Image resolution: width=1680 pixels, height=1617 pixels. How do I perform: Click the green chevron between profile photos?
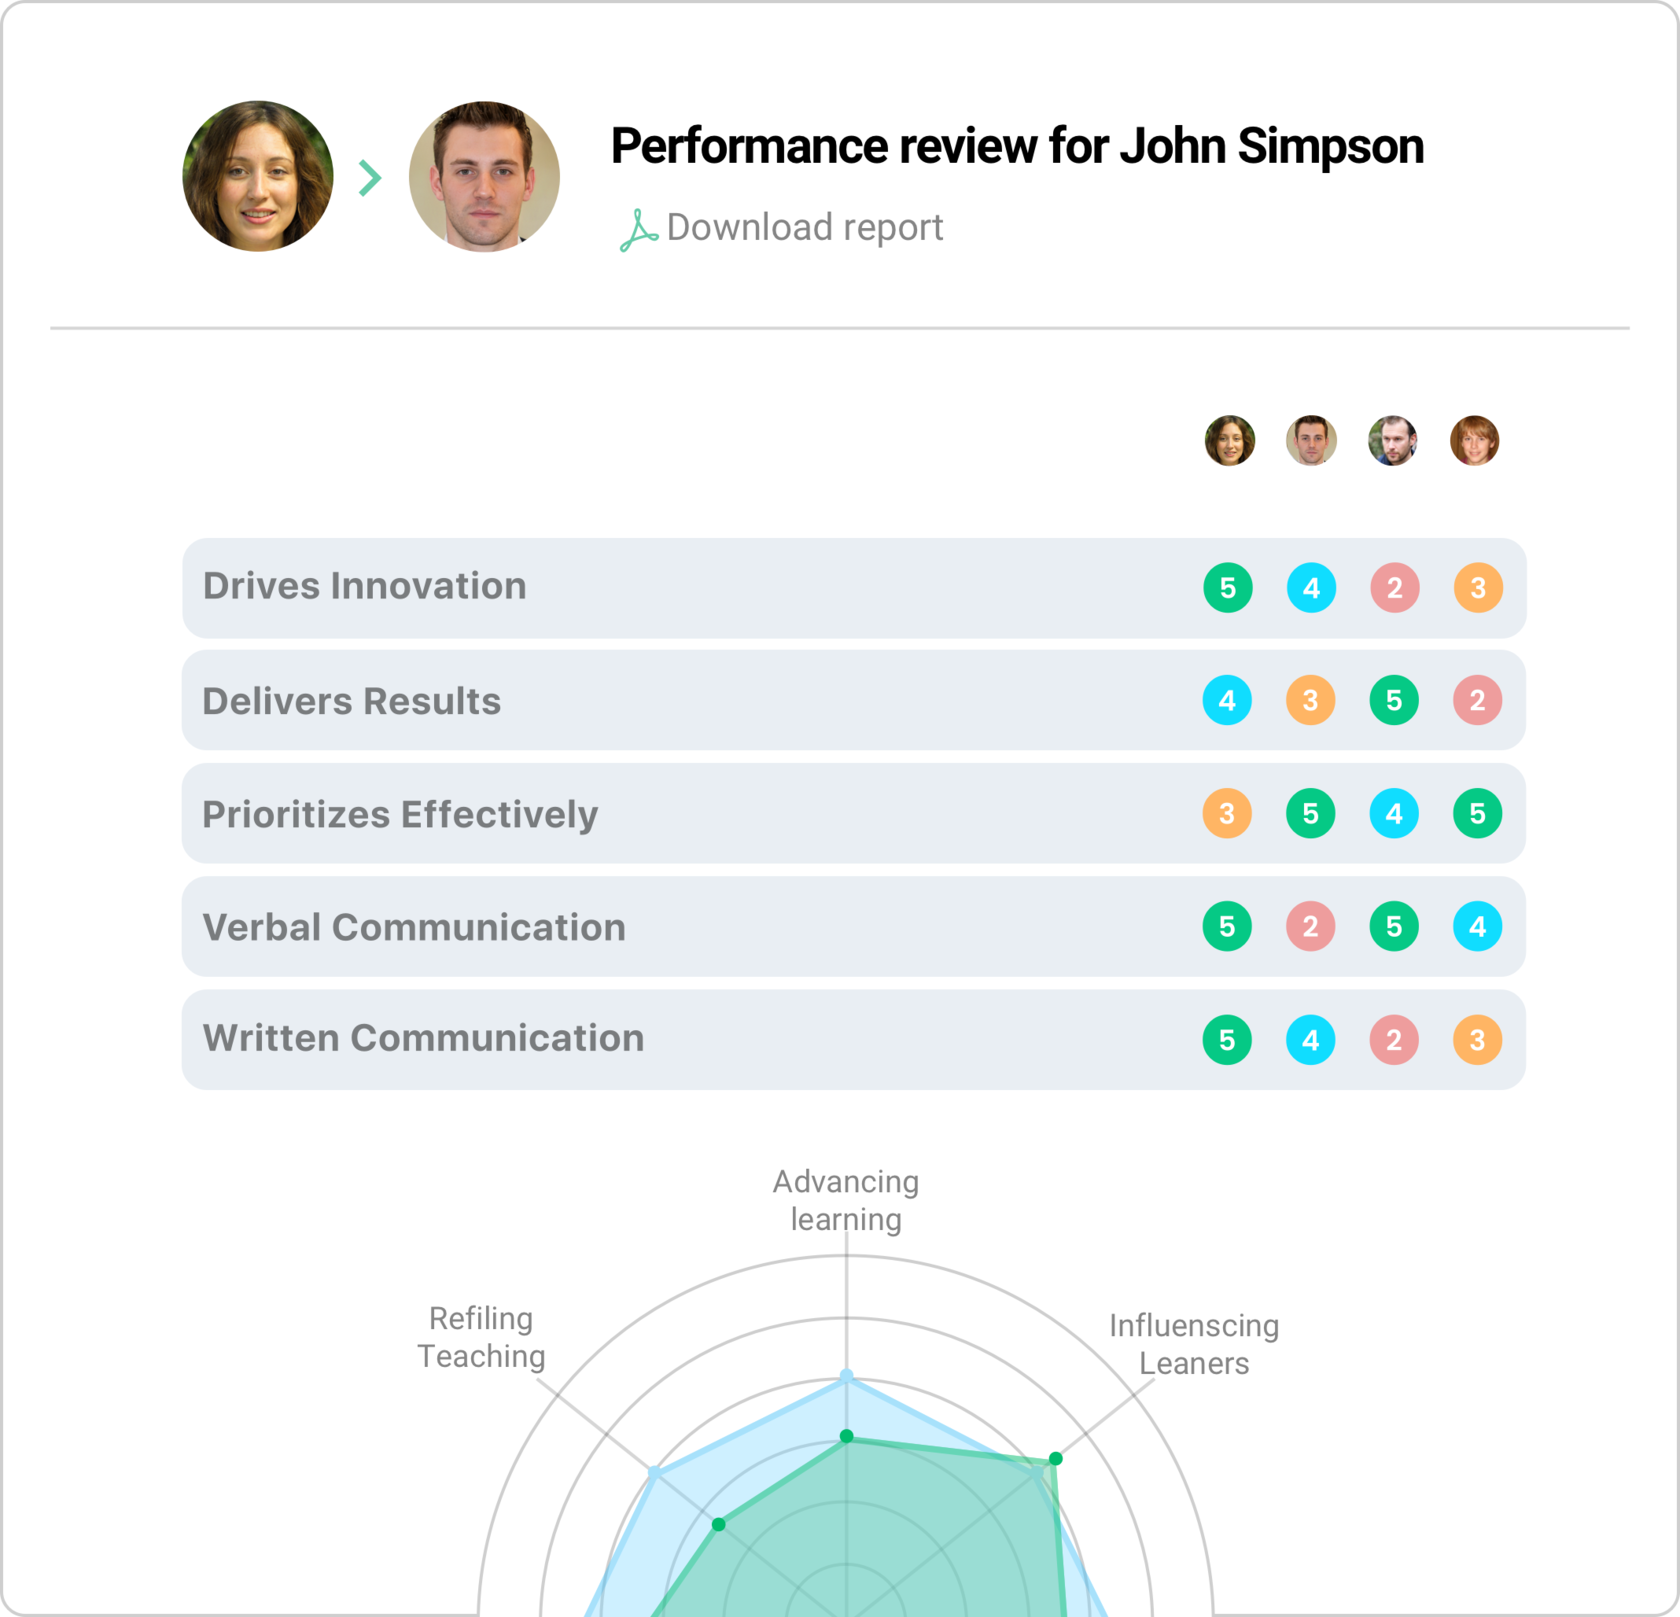(370, 178)
